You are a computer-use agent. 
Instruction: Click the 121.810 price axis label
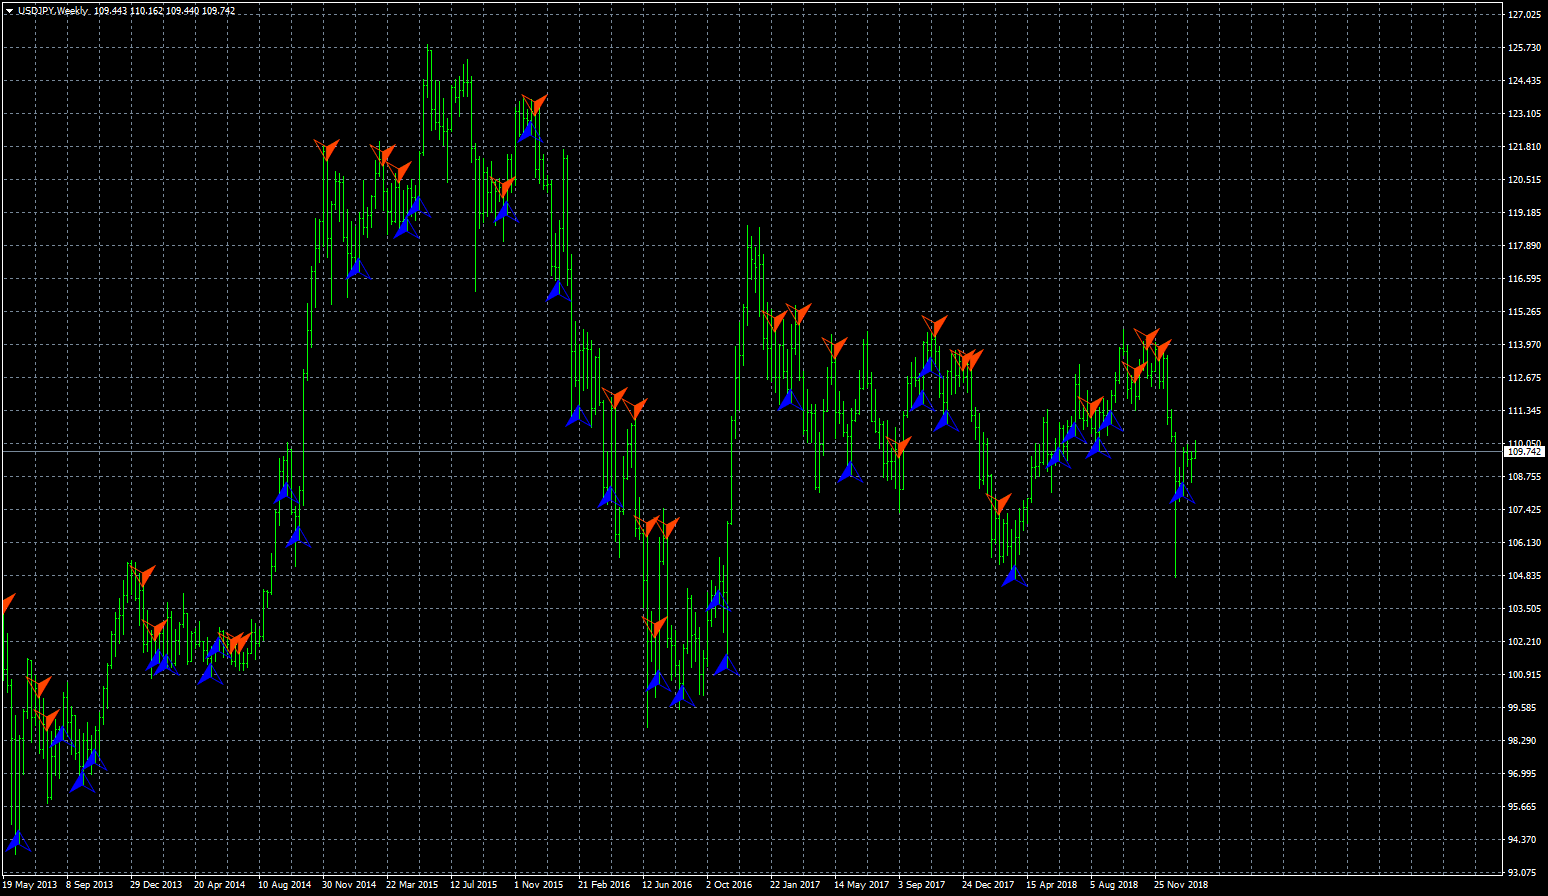1523,147
